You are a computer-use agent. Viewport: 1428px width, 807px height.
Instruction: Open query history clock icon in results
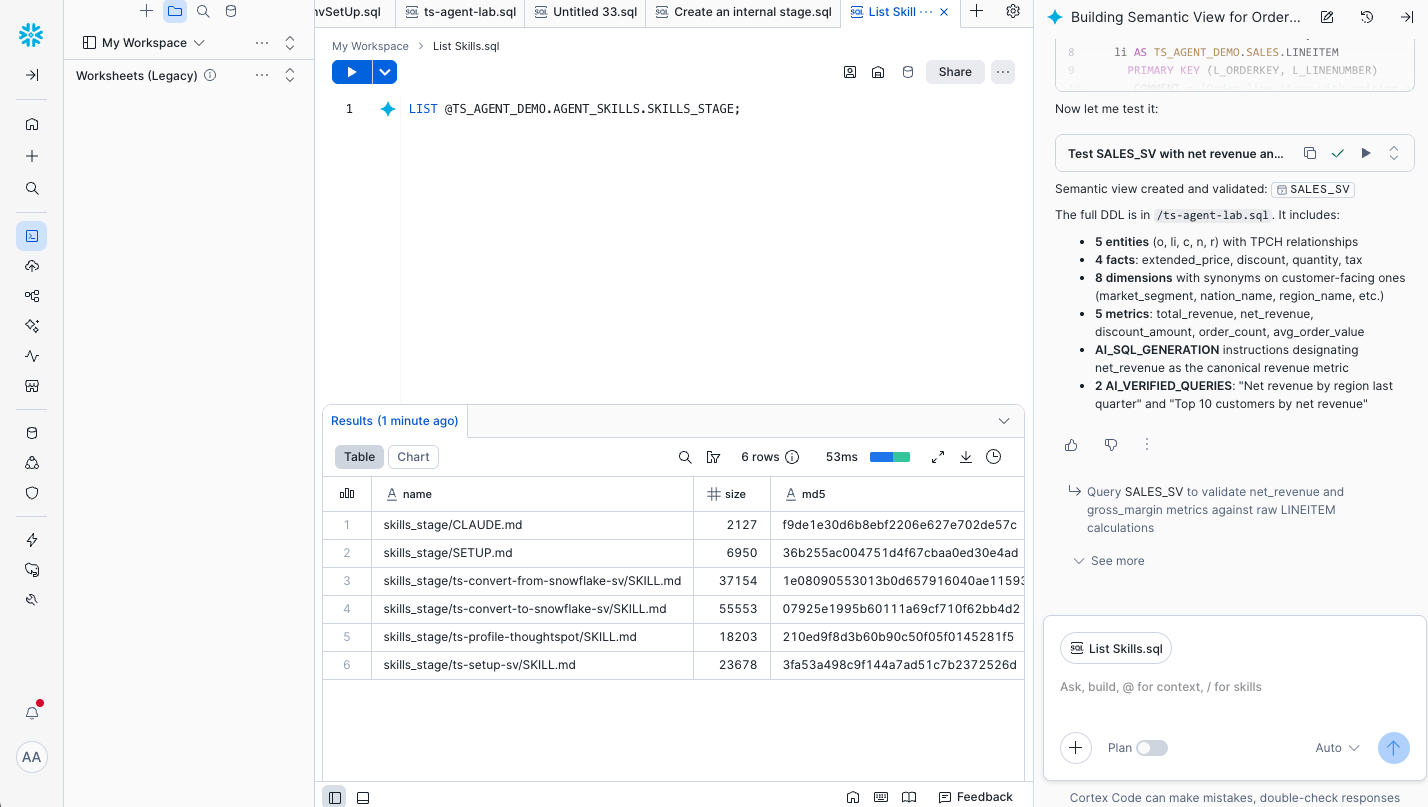994,457
